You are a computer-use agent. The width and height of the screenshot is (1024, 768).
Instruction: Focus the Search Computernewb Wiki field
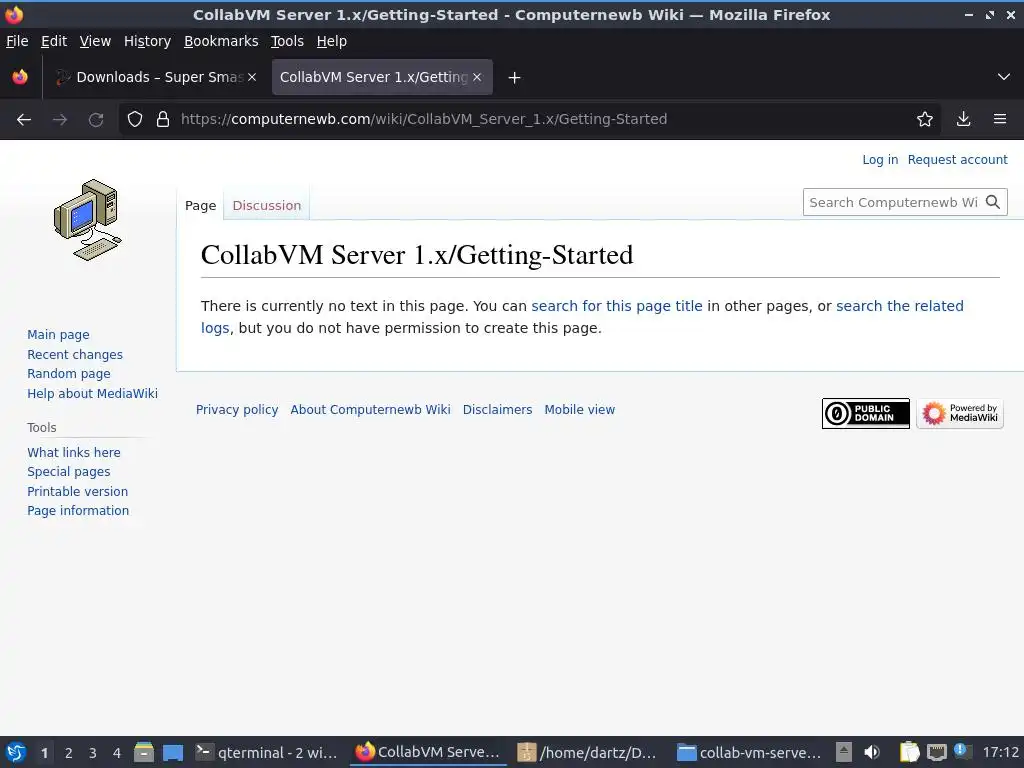(893, 202)
